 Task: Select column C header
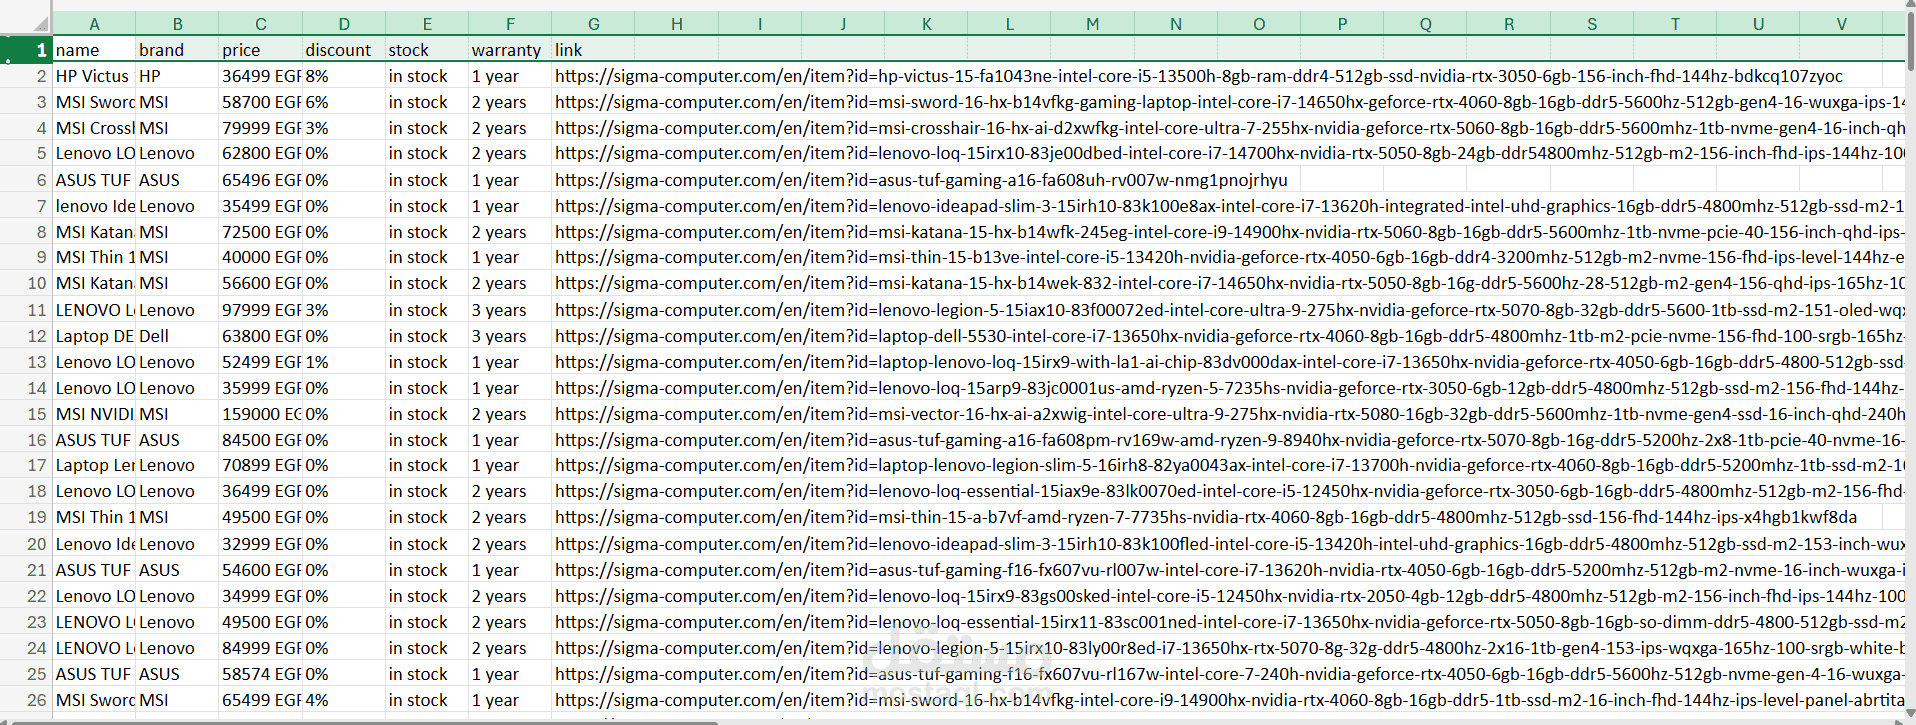pos(260,24)
